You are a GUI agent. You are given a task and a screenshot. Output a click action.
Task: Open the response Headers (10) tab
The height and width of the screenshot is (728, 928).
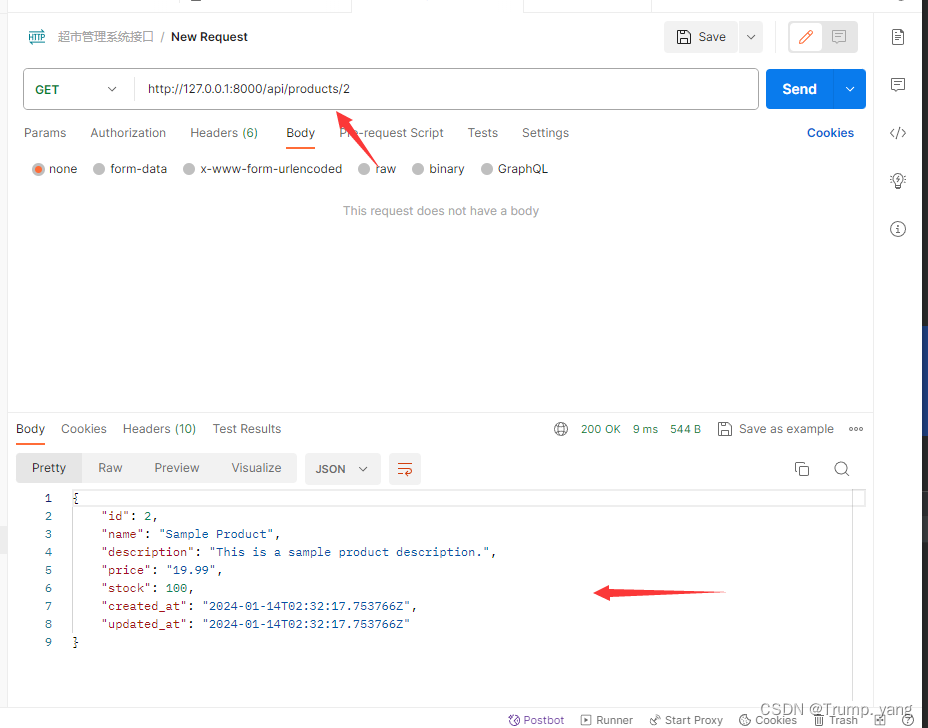click(x=159, y=429)
